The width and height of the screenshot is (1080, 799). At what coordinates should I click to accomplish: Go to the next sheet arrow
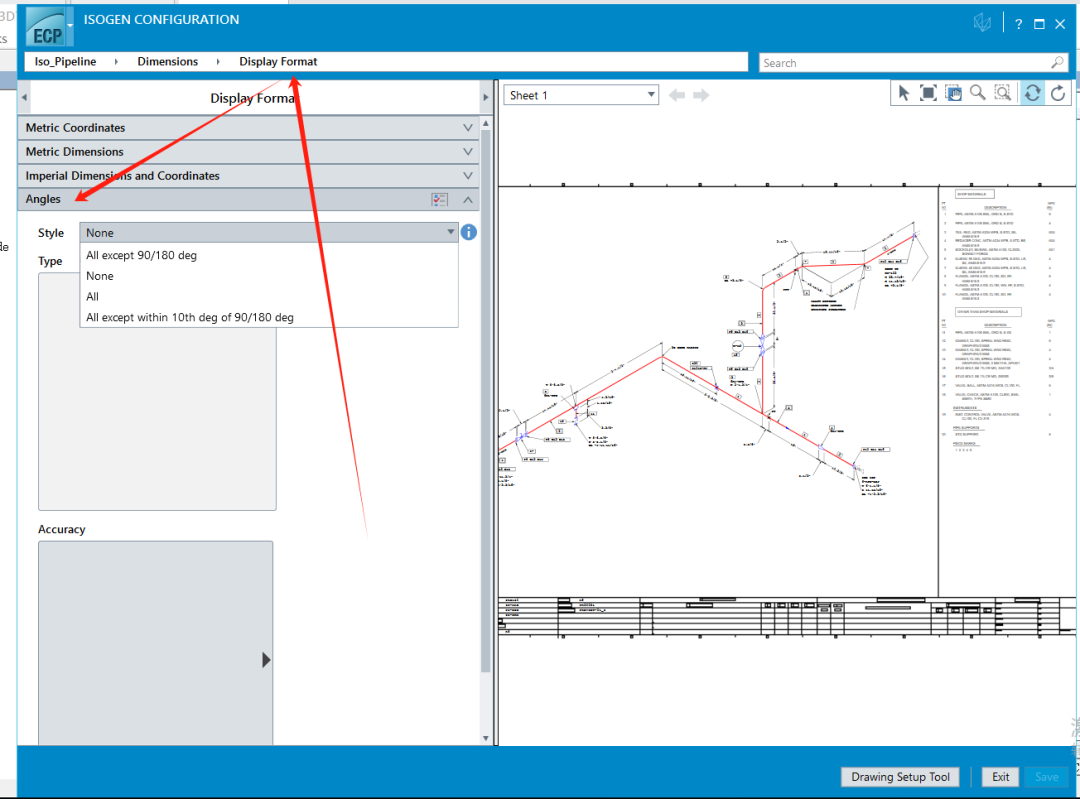tap(701, 95)
